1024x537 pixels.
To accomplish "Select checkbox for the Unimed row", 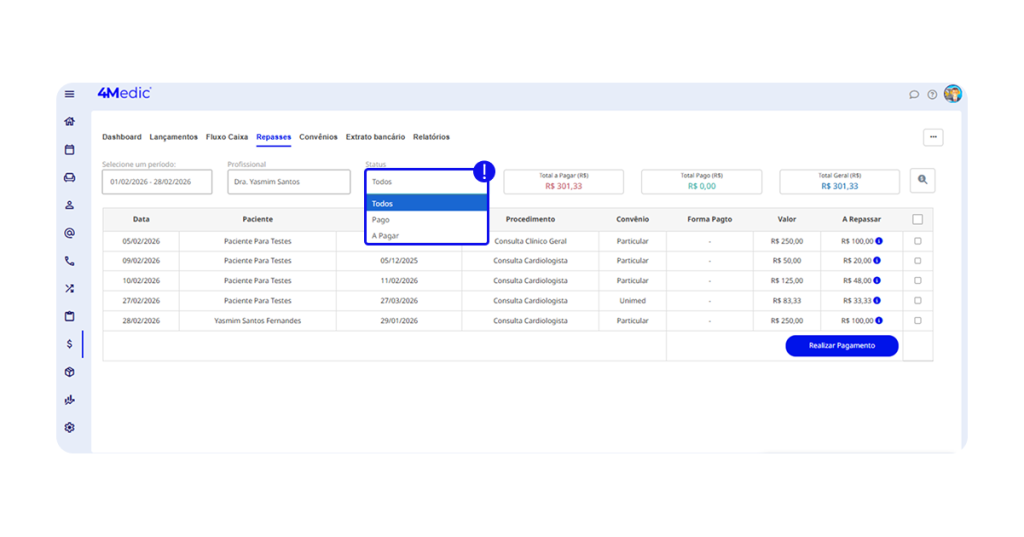I will click(x=917, y=301).
